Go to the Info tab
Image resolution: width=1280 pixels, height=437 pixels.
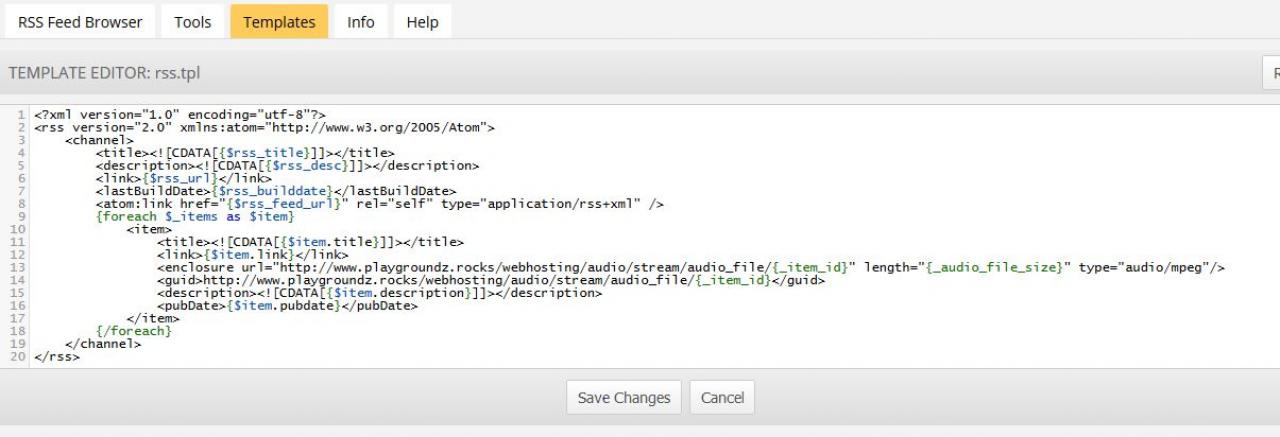coord(361,22)
